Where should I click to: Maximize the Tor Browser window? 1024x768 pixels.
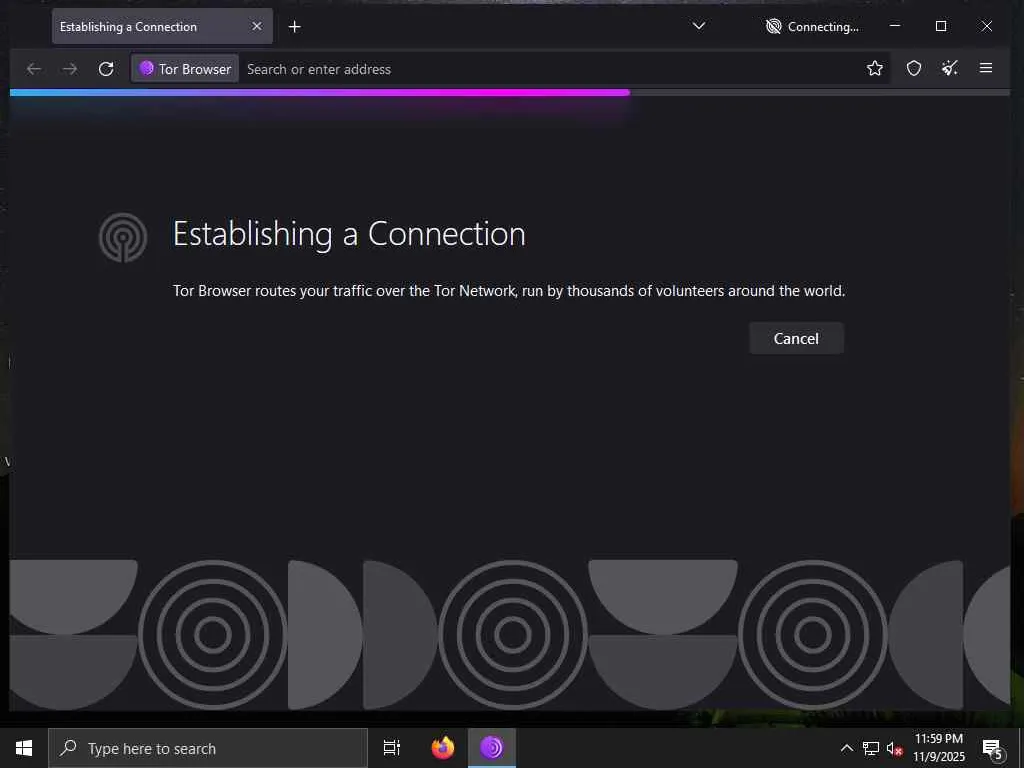click(x=940, y=26)
